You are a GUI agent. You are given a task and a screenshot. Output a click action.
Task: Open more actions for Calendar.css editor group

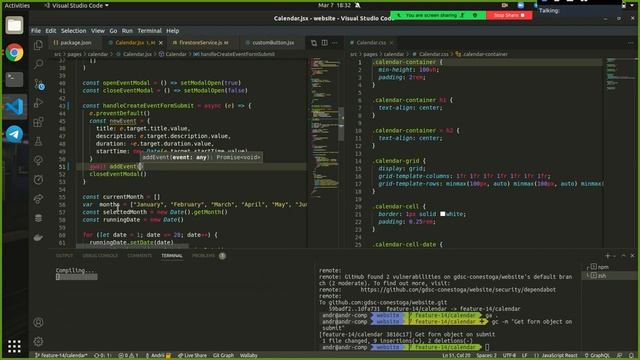click(x=631, y=42)
